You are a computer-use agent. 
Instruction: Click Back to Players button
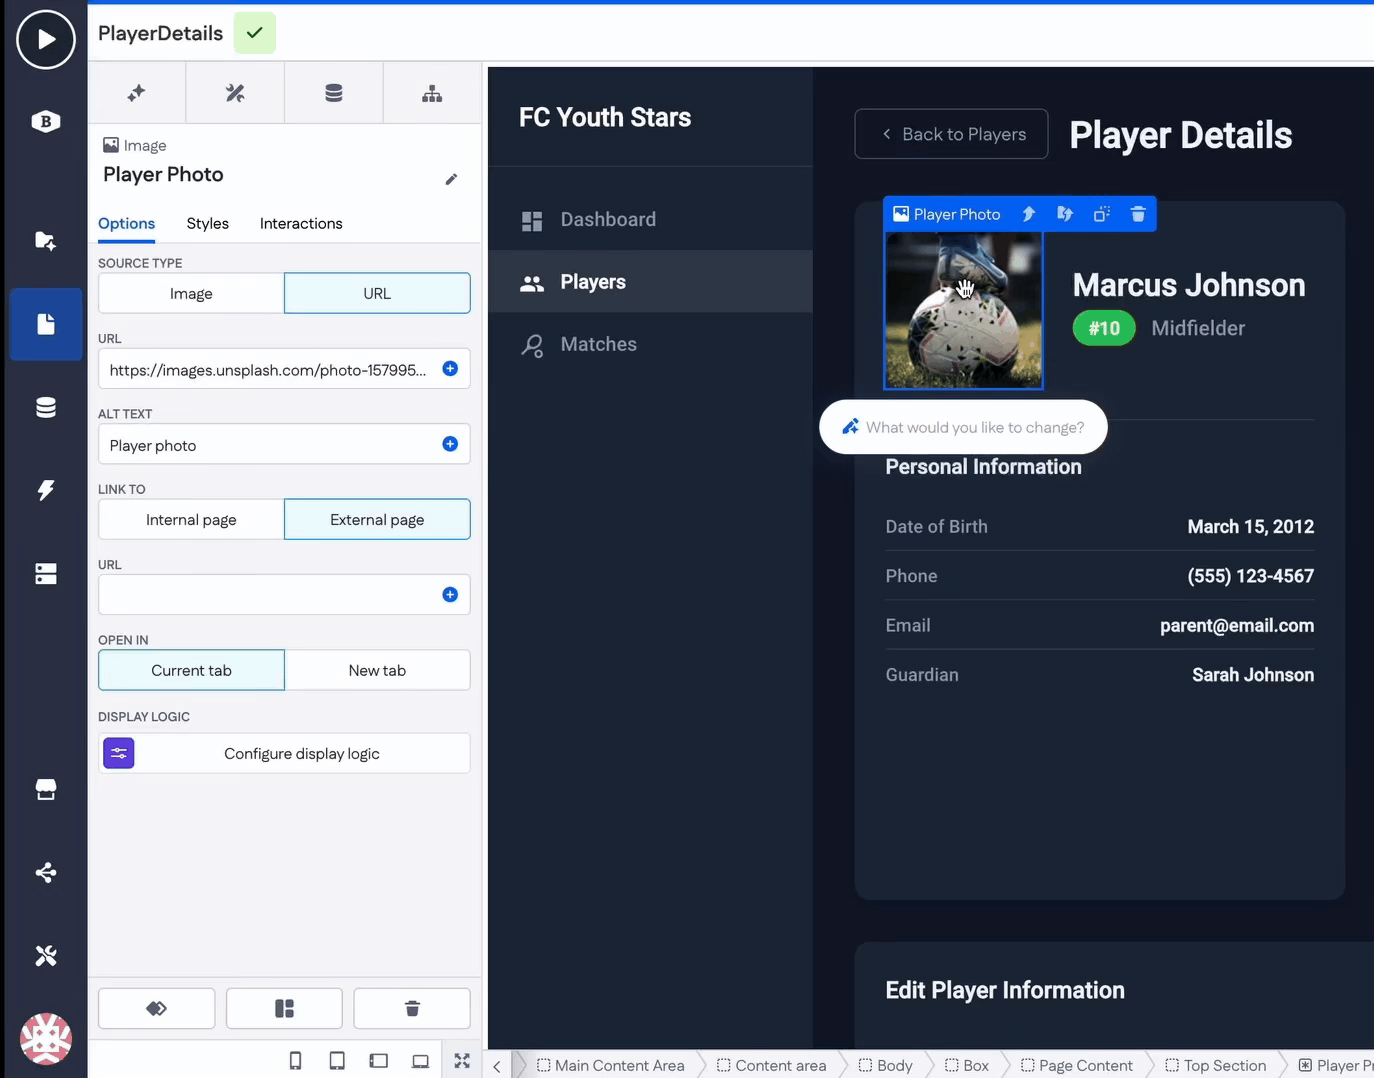[951, 134]
